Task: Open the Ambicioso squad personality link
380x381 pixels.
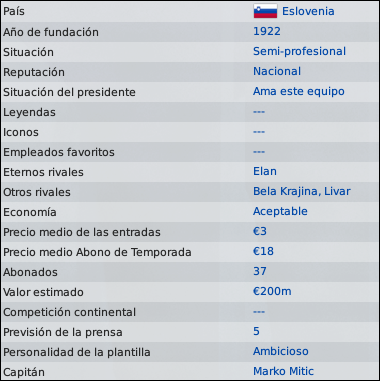Action: (281, 351)
